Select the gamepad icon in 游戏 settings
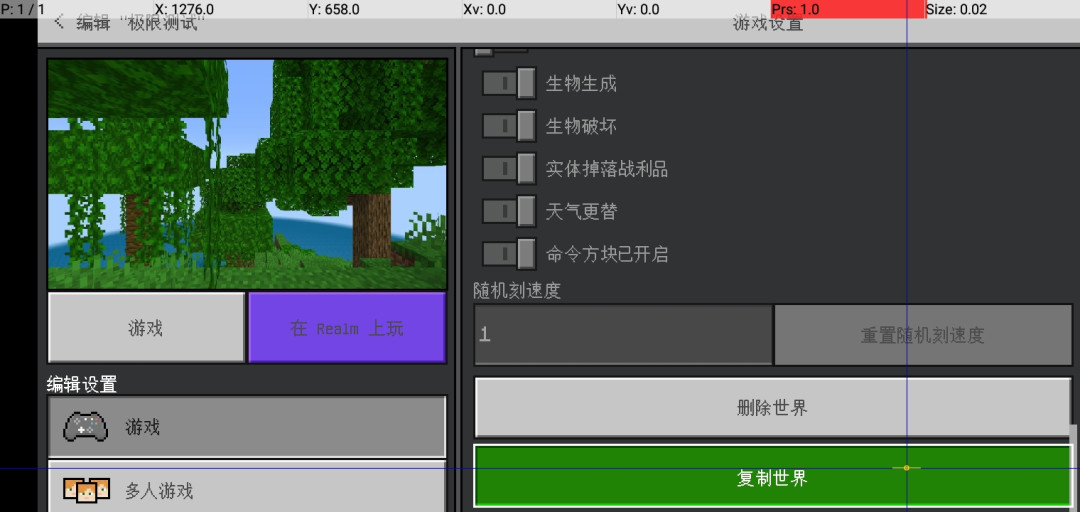This screenshot has height=512, width=1080. pyautogui.click(x=85, y=427)
